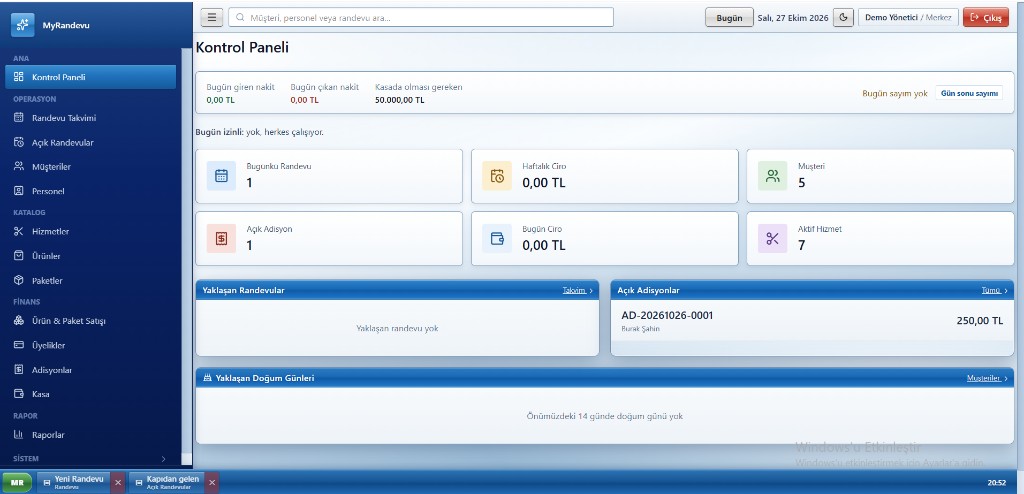Click the date Salı, 27 Ekim 2026

coord(793,18)
